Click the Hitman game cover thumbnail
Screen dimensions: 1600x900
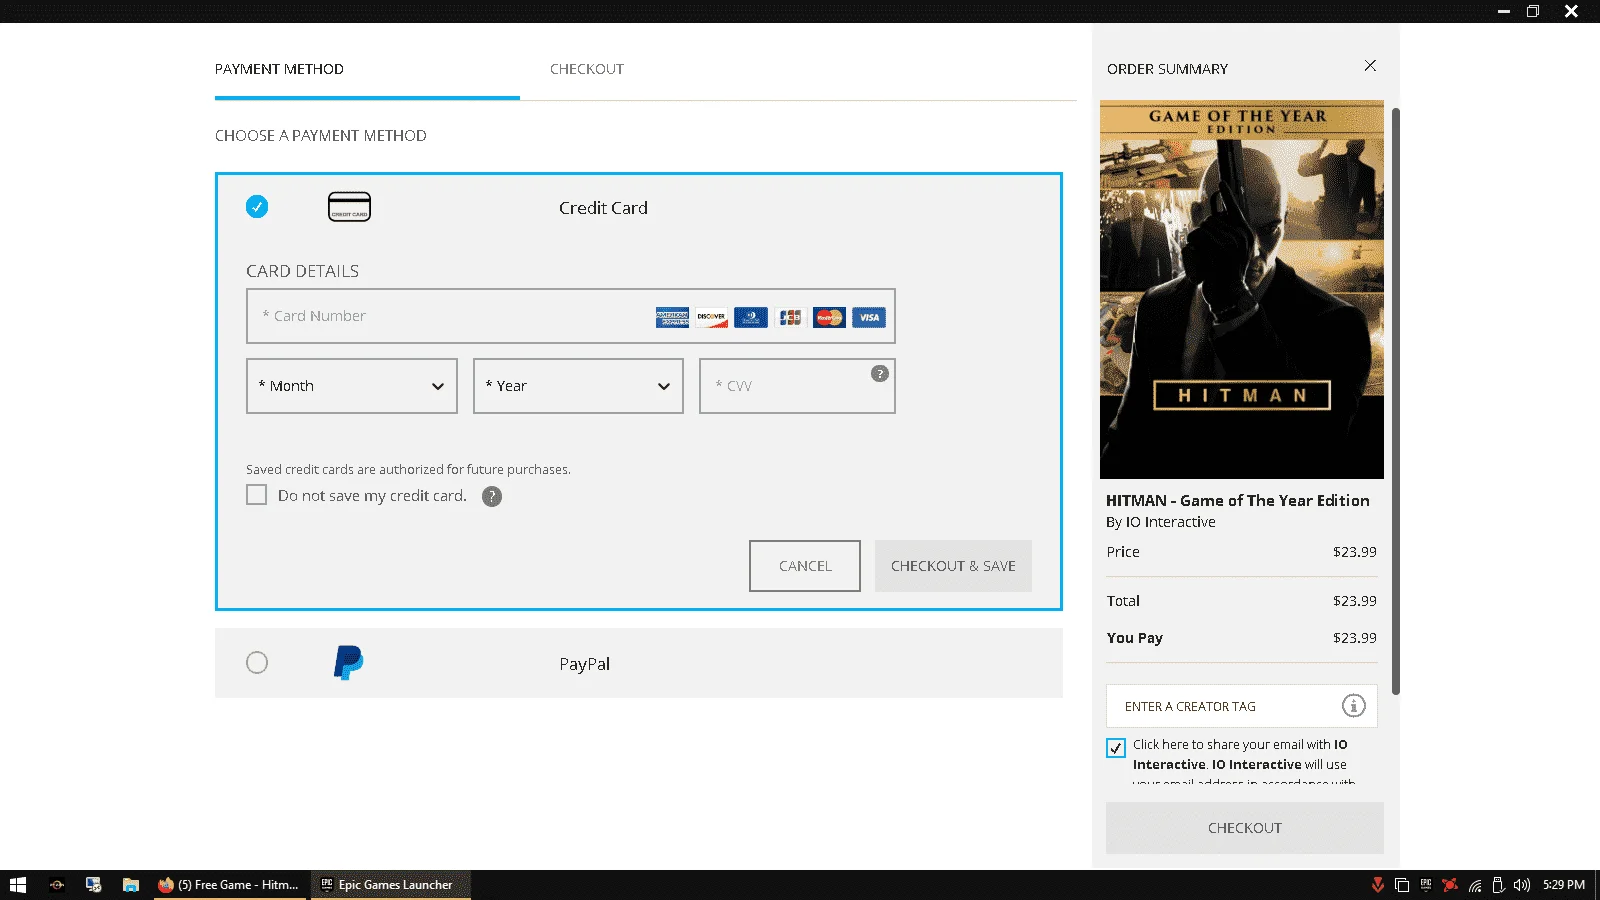(1242, 289)
